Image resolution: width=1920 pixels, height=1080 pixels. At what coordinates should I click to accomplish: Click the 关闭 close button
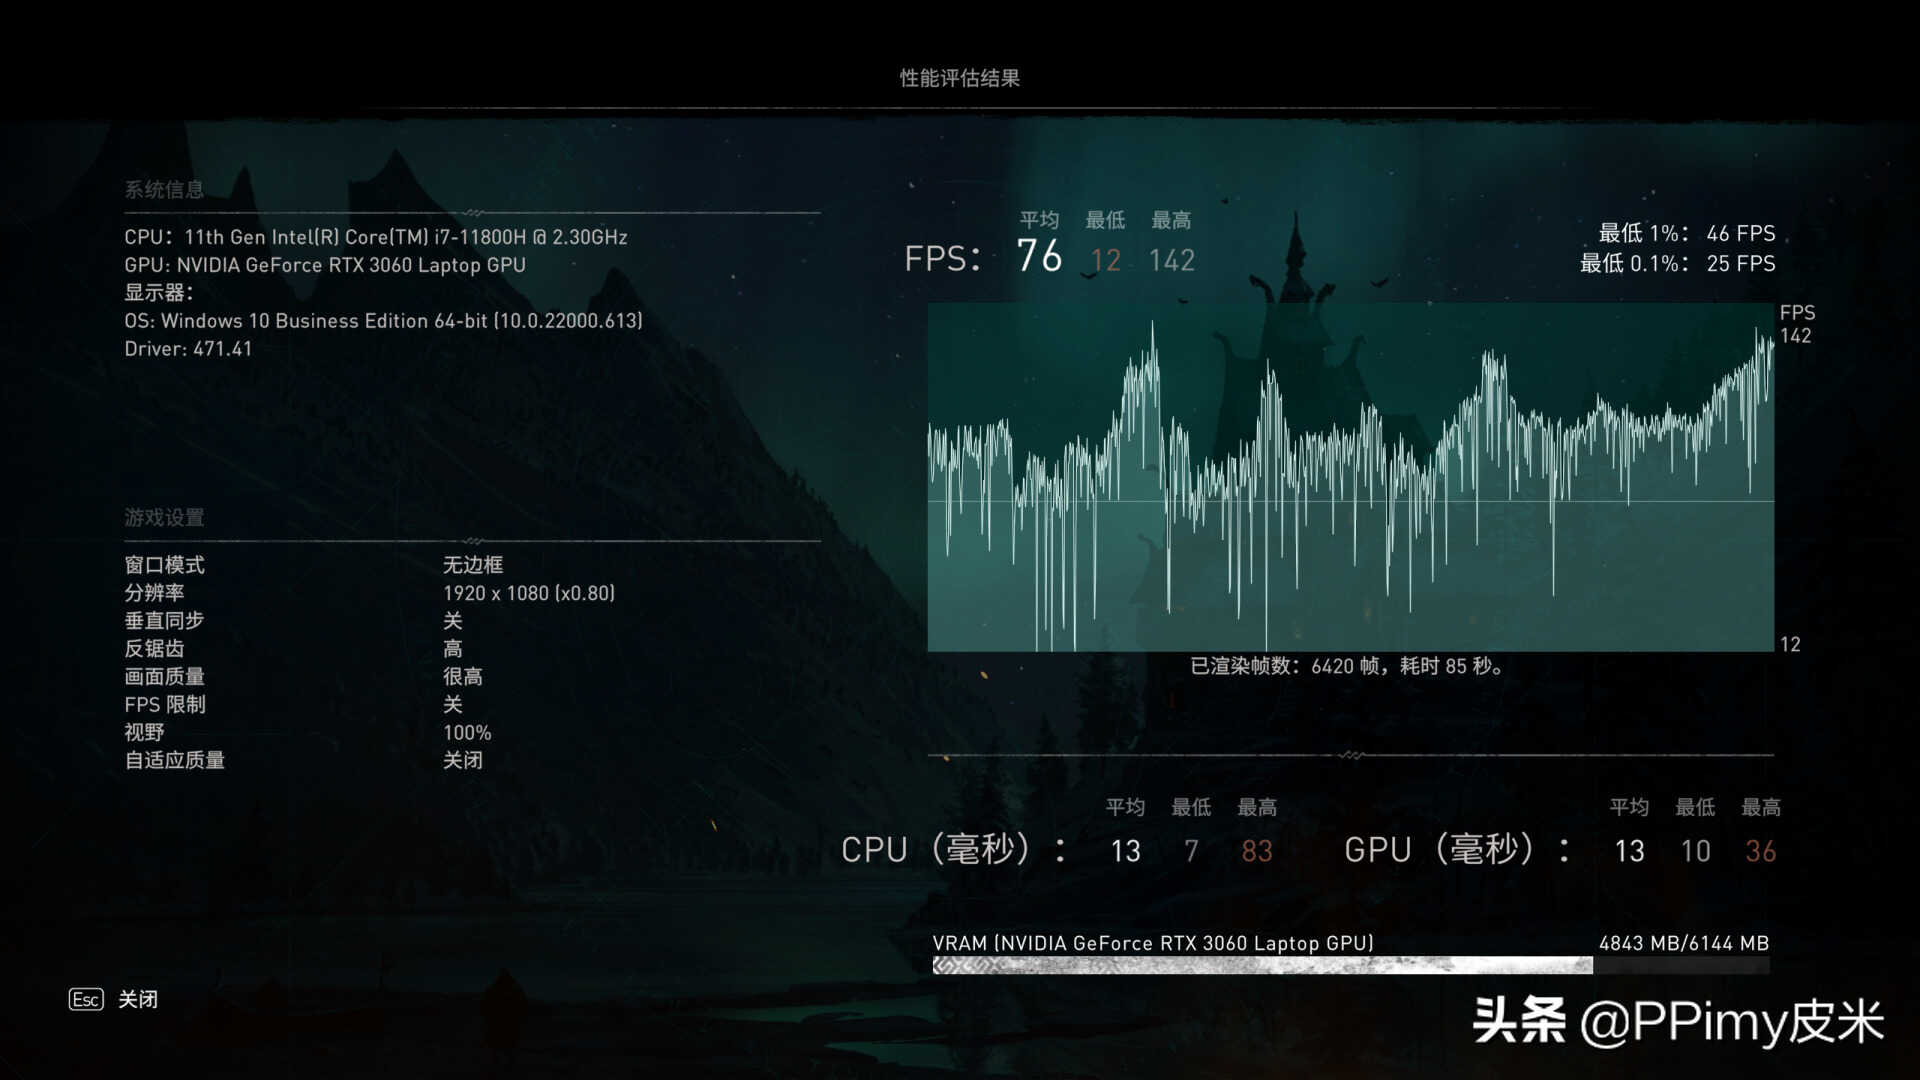137,998
